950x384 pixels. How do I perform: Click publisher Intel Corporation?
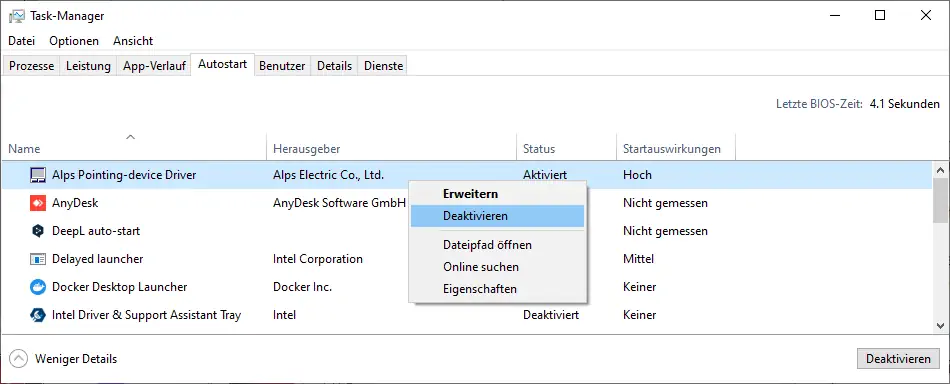tap(318, 259)
